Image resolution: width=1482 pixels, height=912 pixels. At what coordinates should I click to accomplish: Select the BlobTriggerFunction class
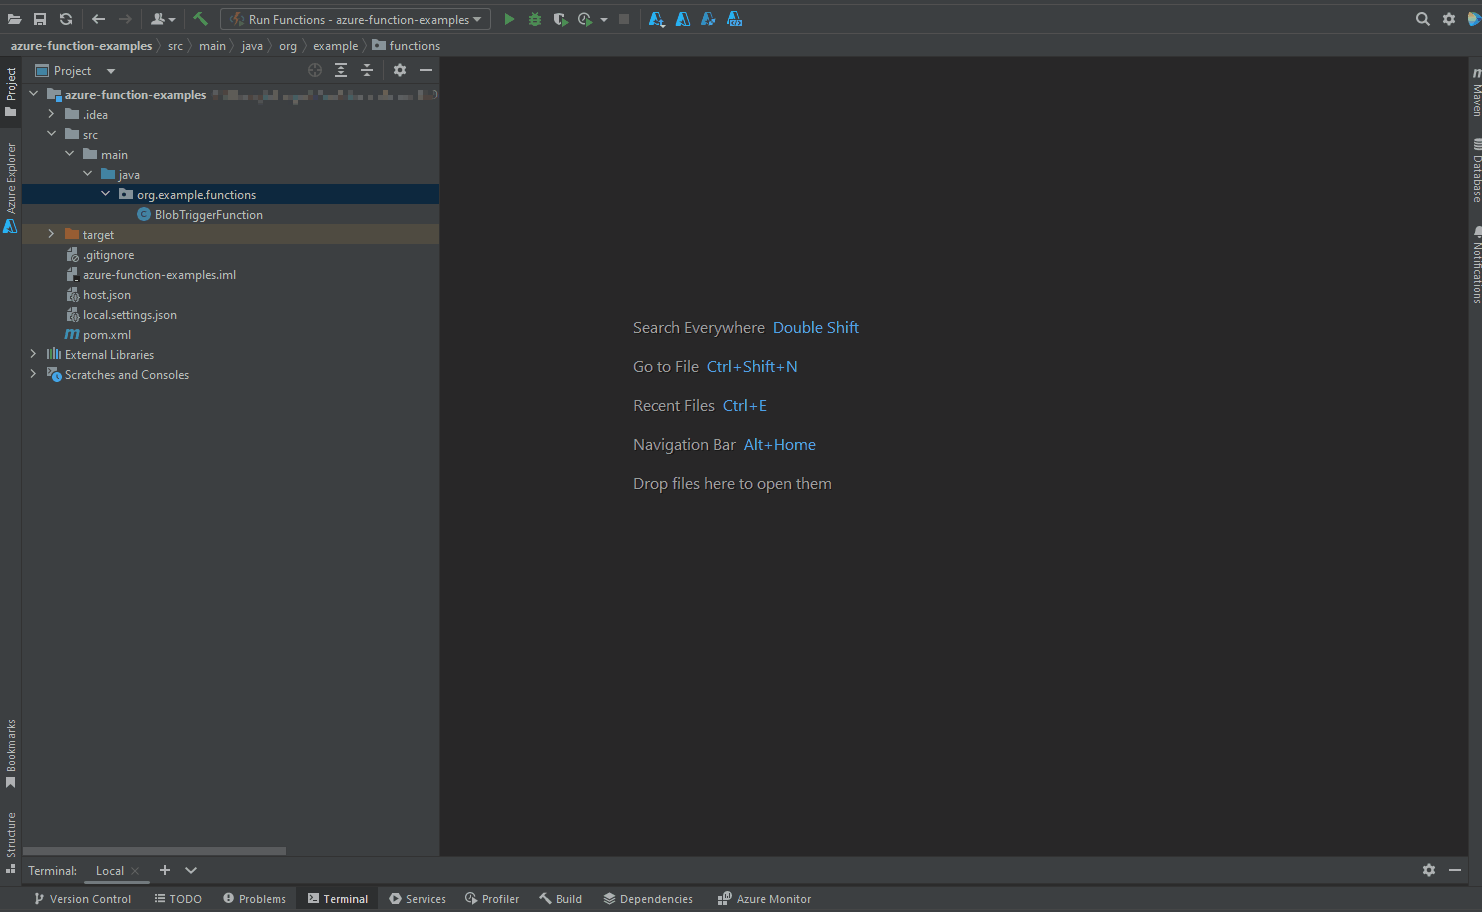pyautogui.click(x=200, y=215)
